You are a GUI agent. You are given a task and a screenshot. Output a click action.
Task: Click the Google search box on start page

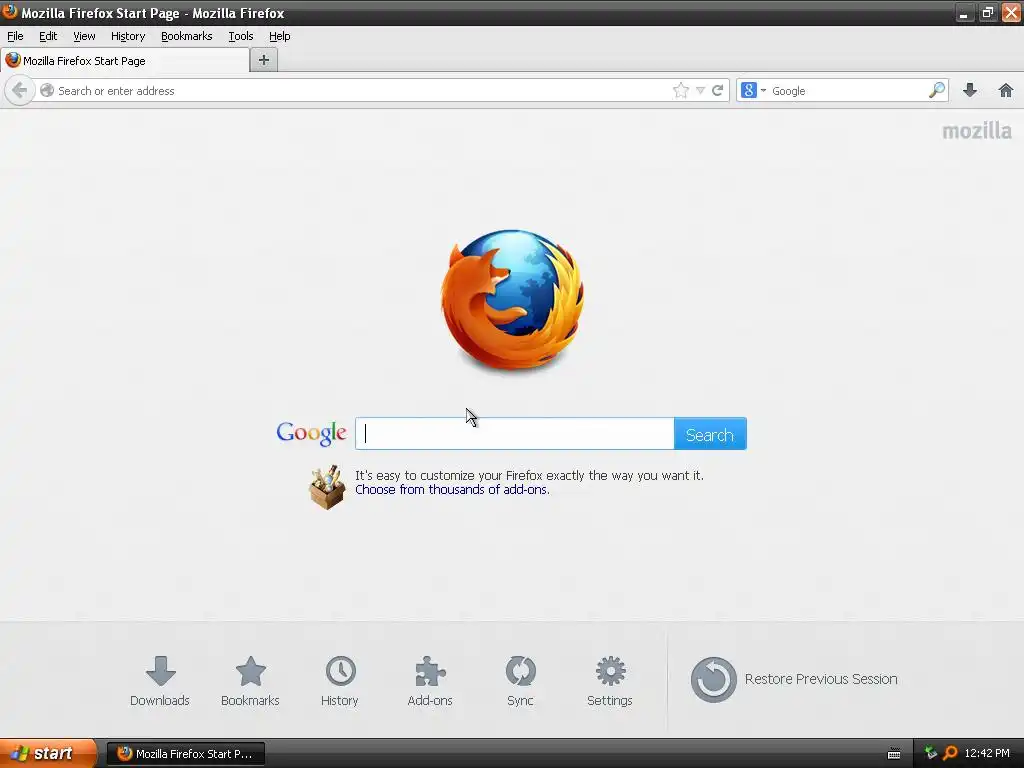(515, 434)
